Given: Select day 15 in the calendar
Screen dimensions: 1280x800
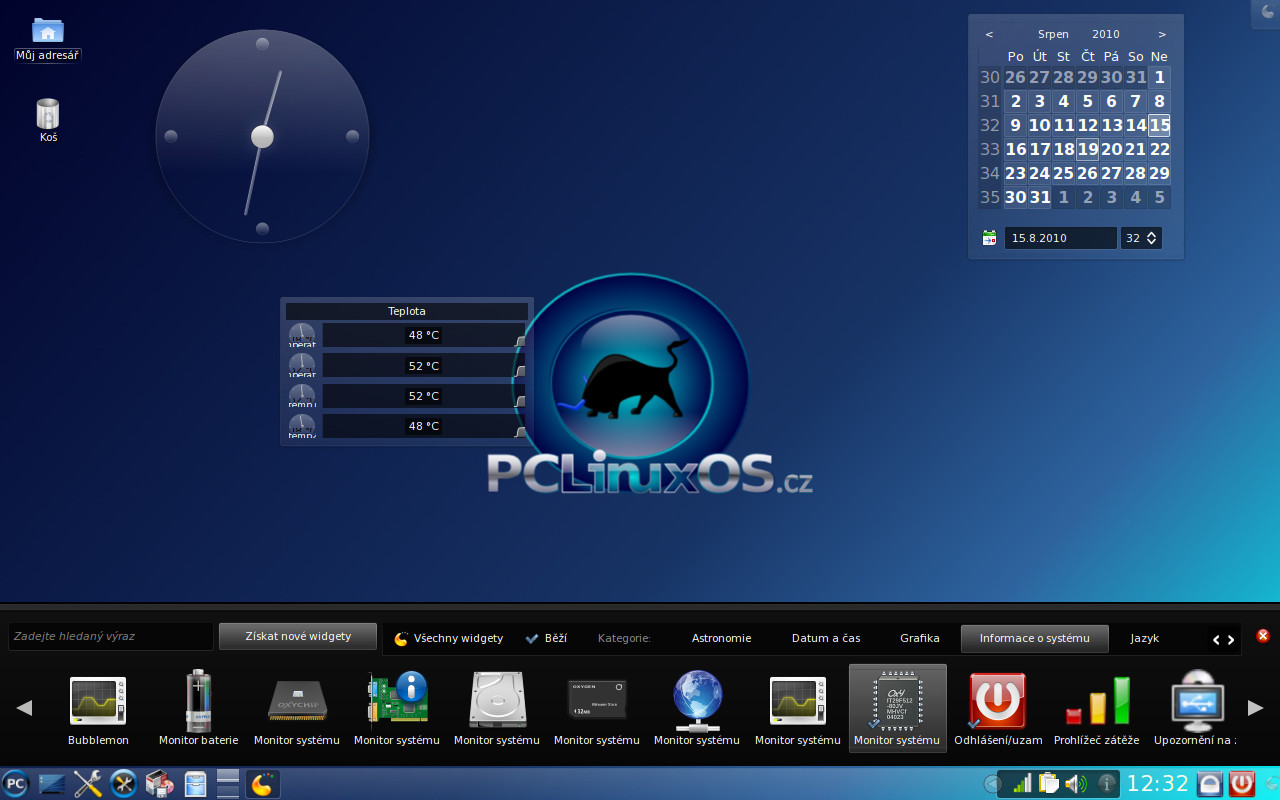Looking at the screenshot, I should (x=1159, y=125).
